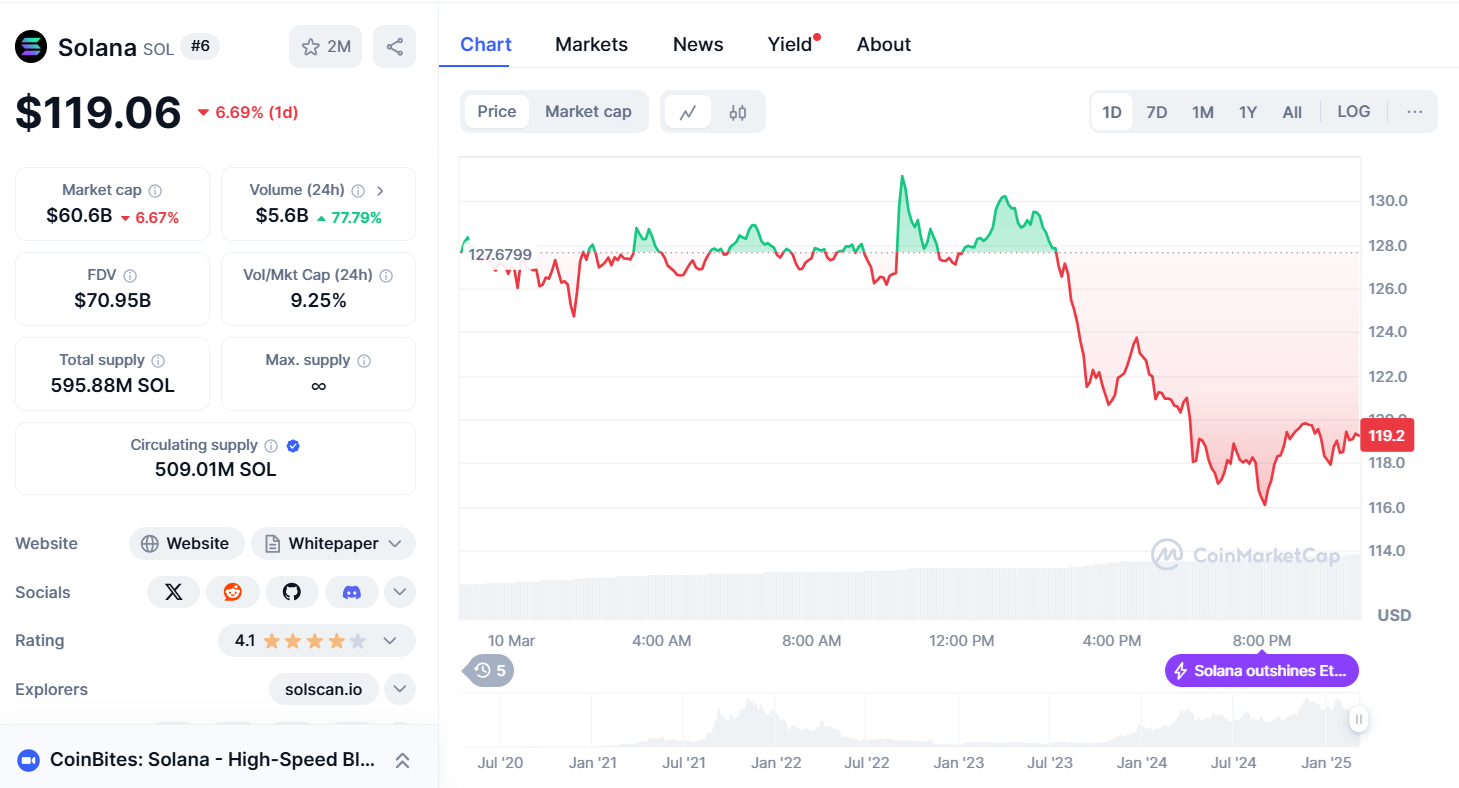Expand the Whitepaper dropdown

(x=395, y=544)
